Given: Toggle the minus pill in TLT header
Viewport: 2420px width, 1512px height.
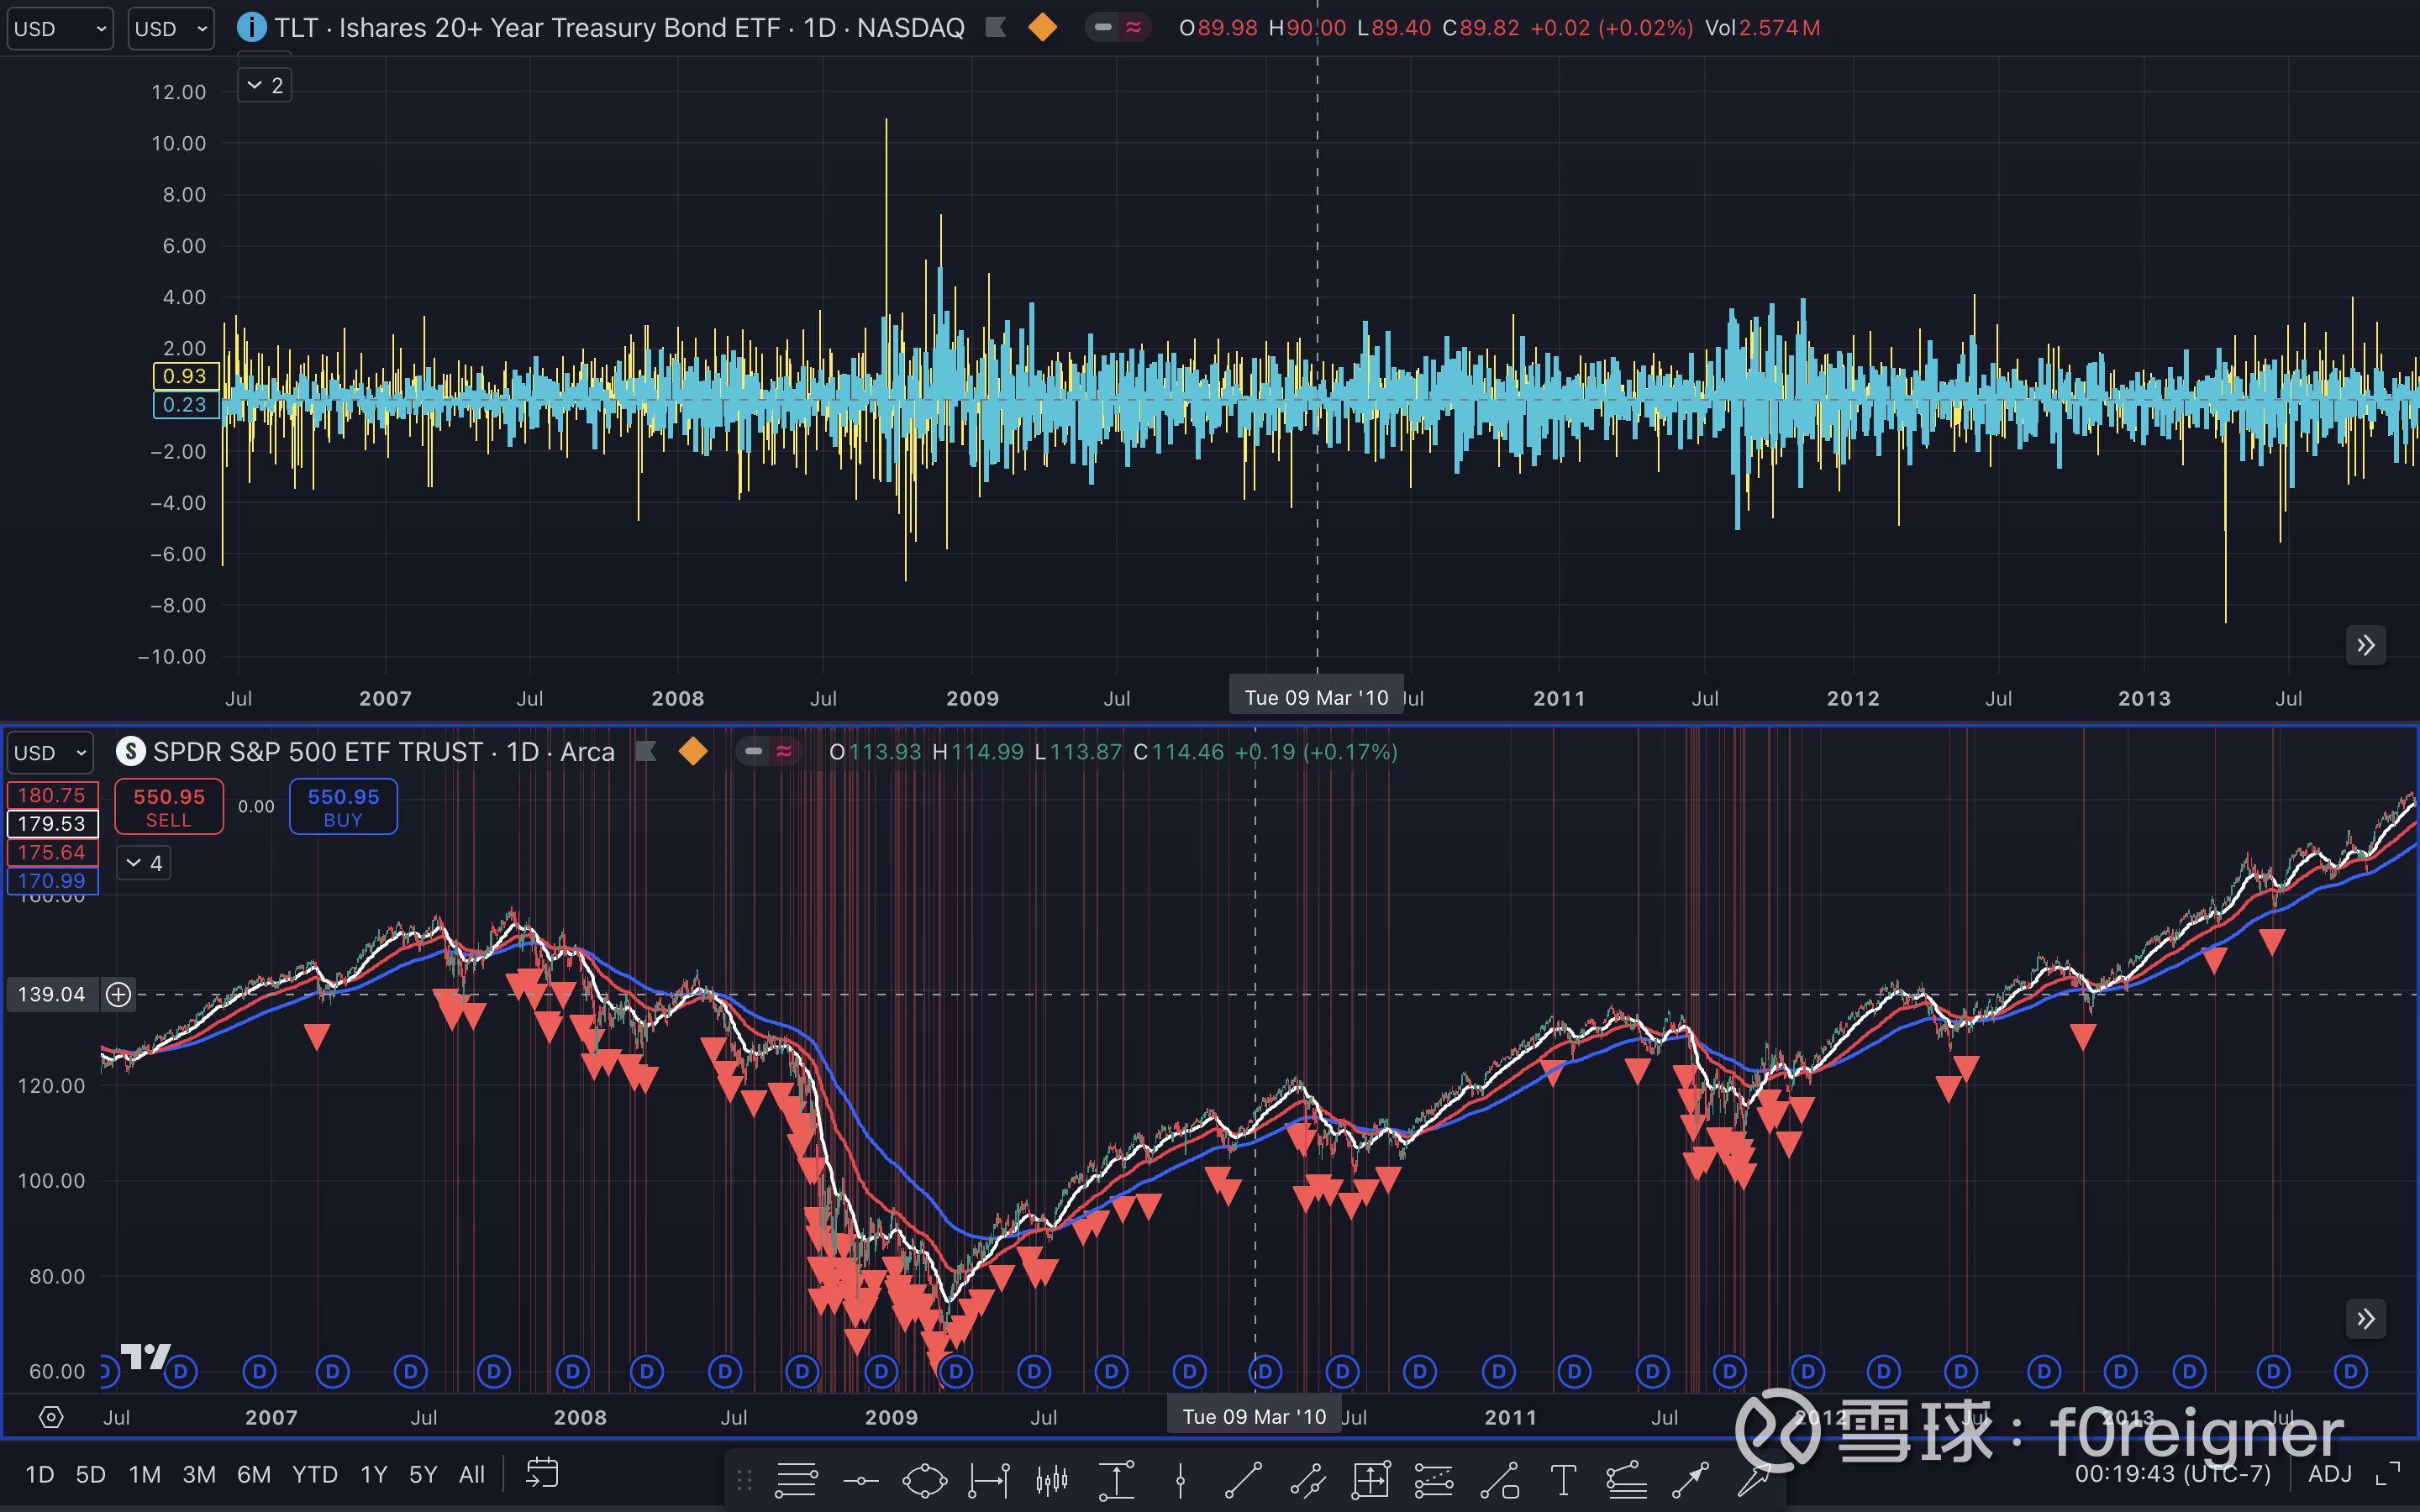Looking at the screenshot, I should pos(1103,27).
